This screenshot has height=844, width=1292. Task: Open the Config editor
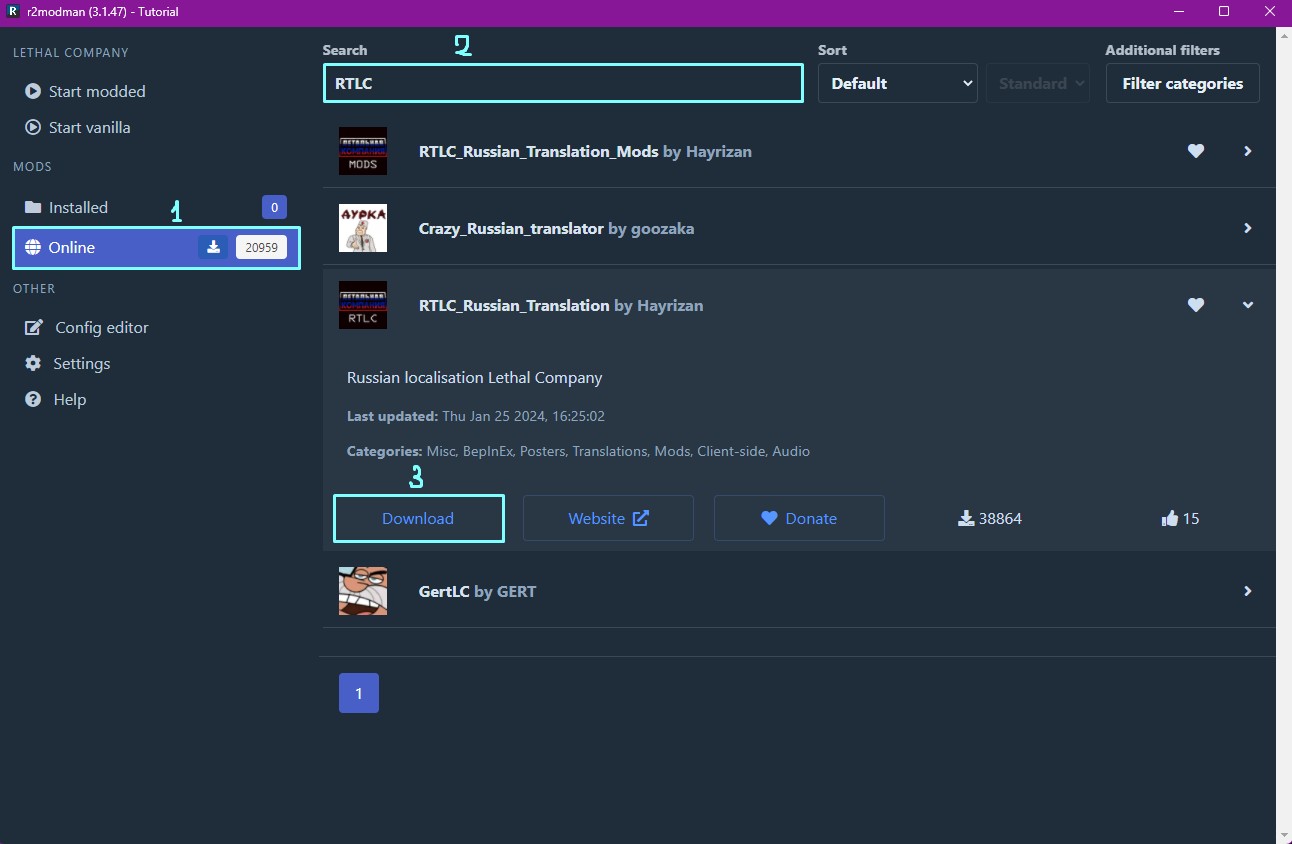click(156, 327)
